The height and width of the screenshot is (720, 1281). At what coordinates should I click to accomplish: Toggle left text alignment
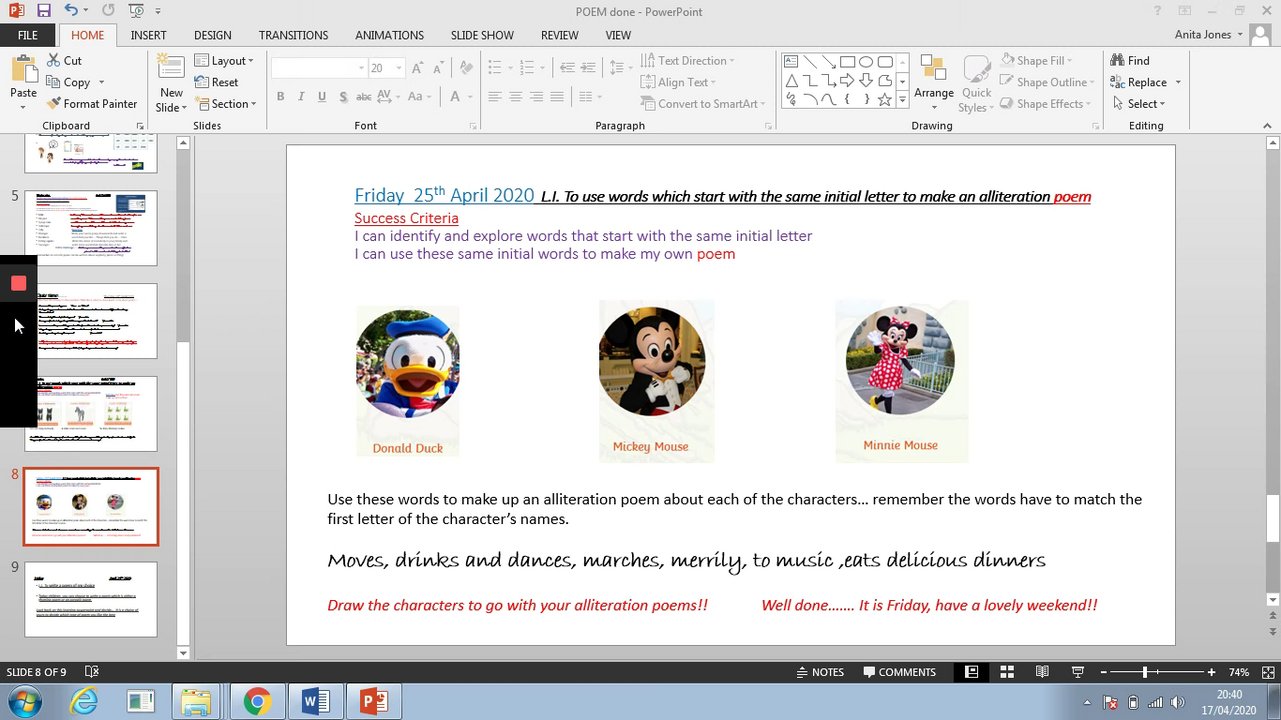tap(495, 97)
